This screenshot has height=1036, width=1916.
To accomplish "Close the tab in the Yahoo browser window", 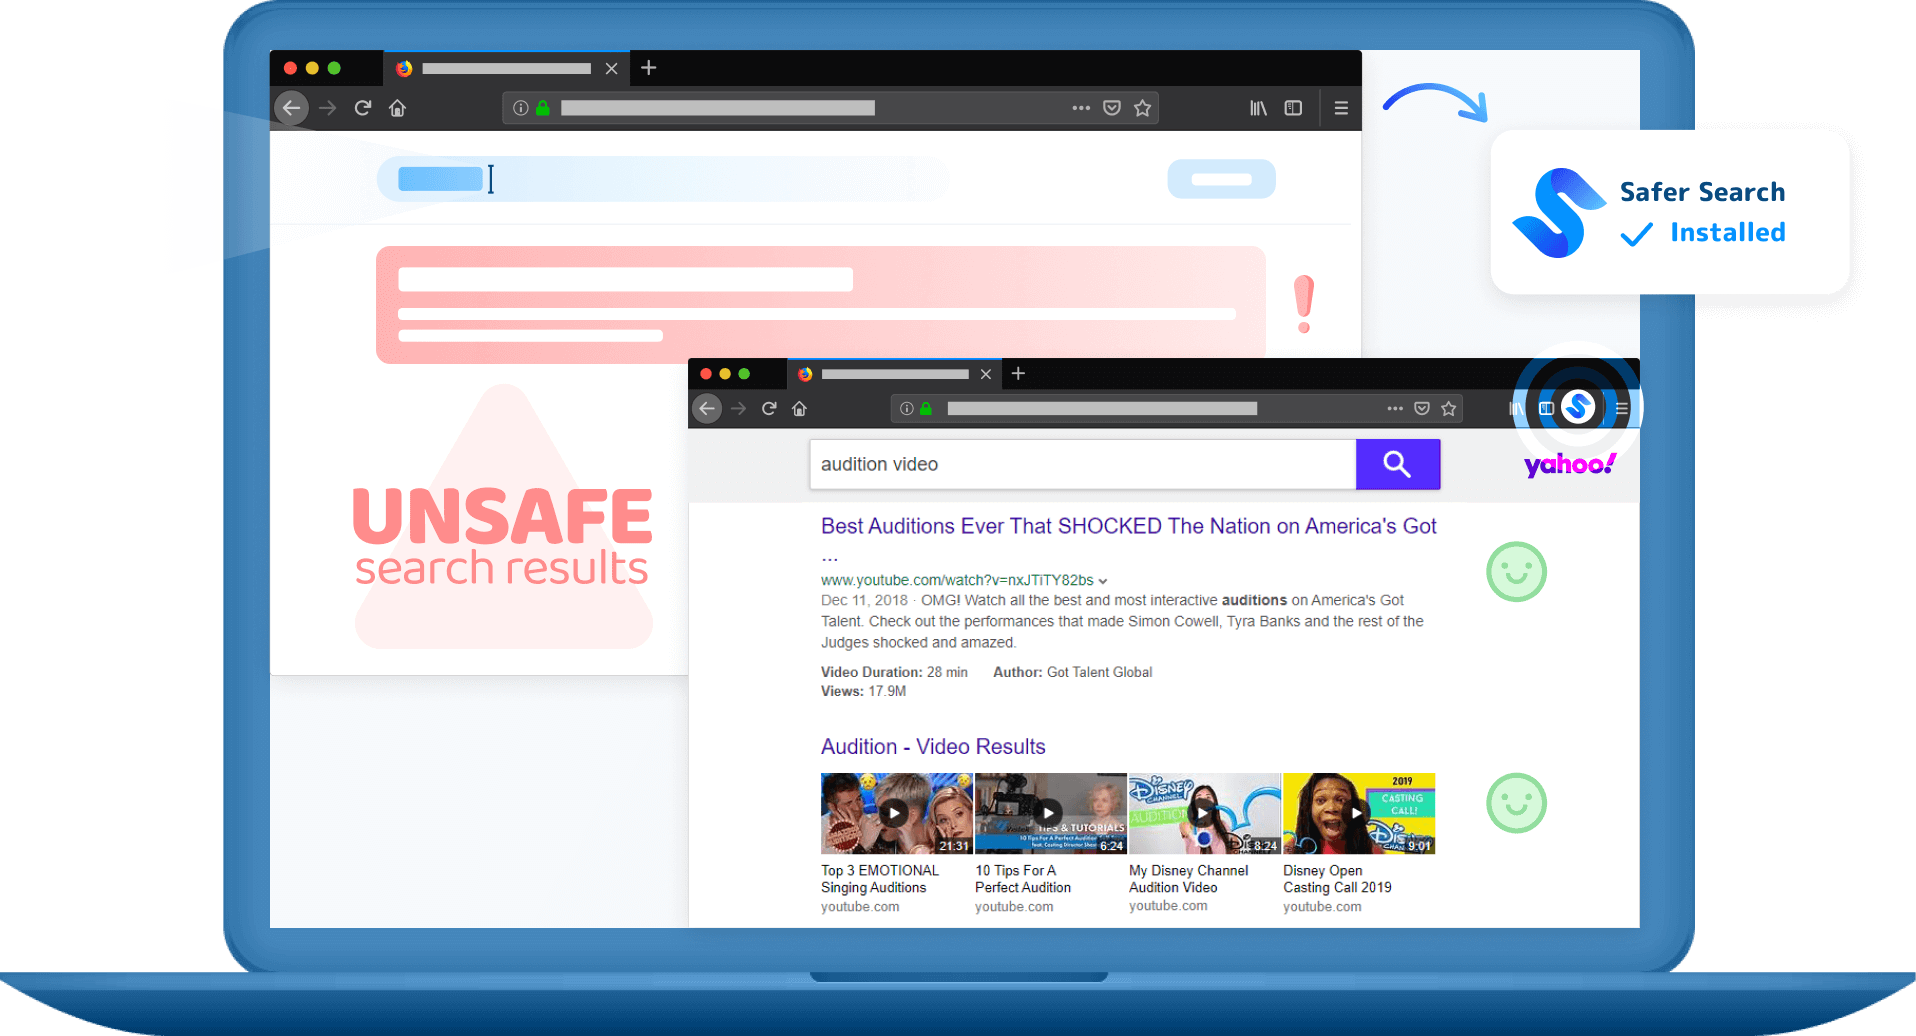I will [986, 374].
